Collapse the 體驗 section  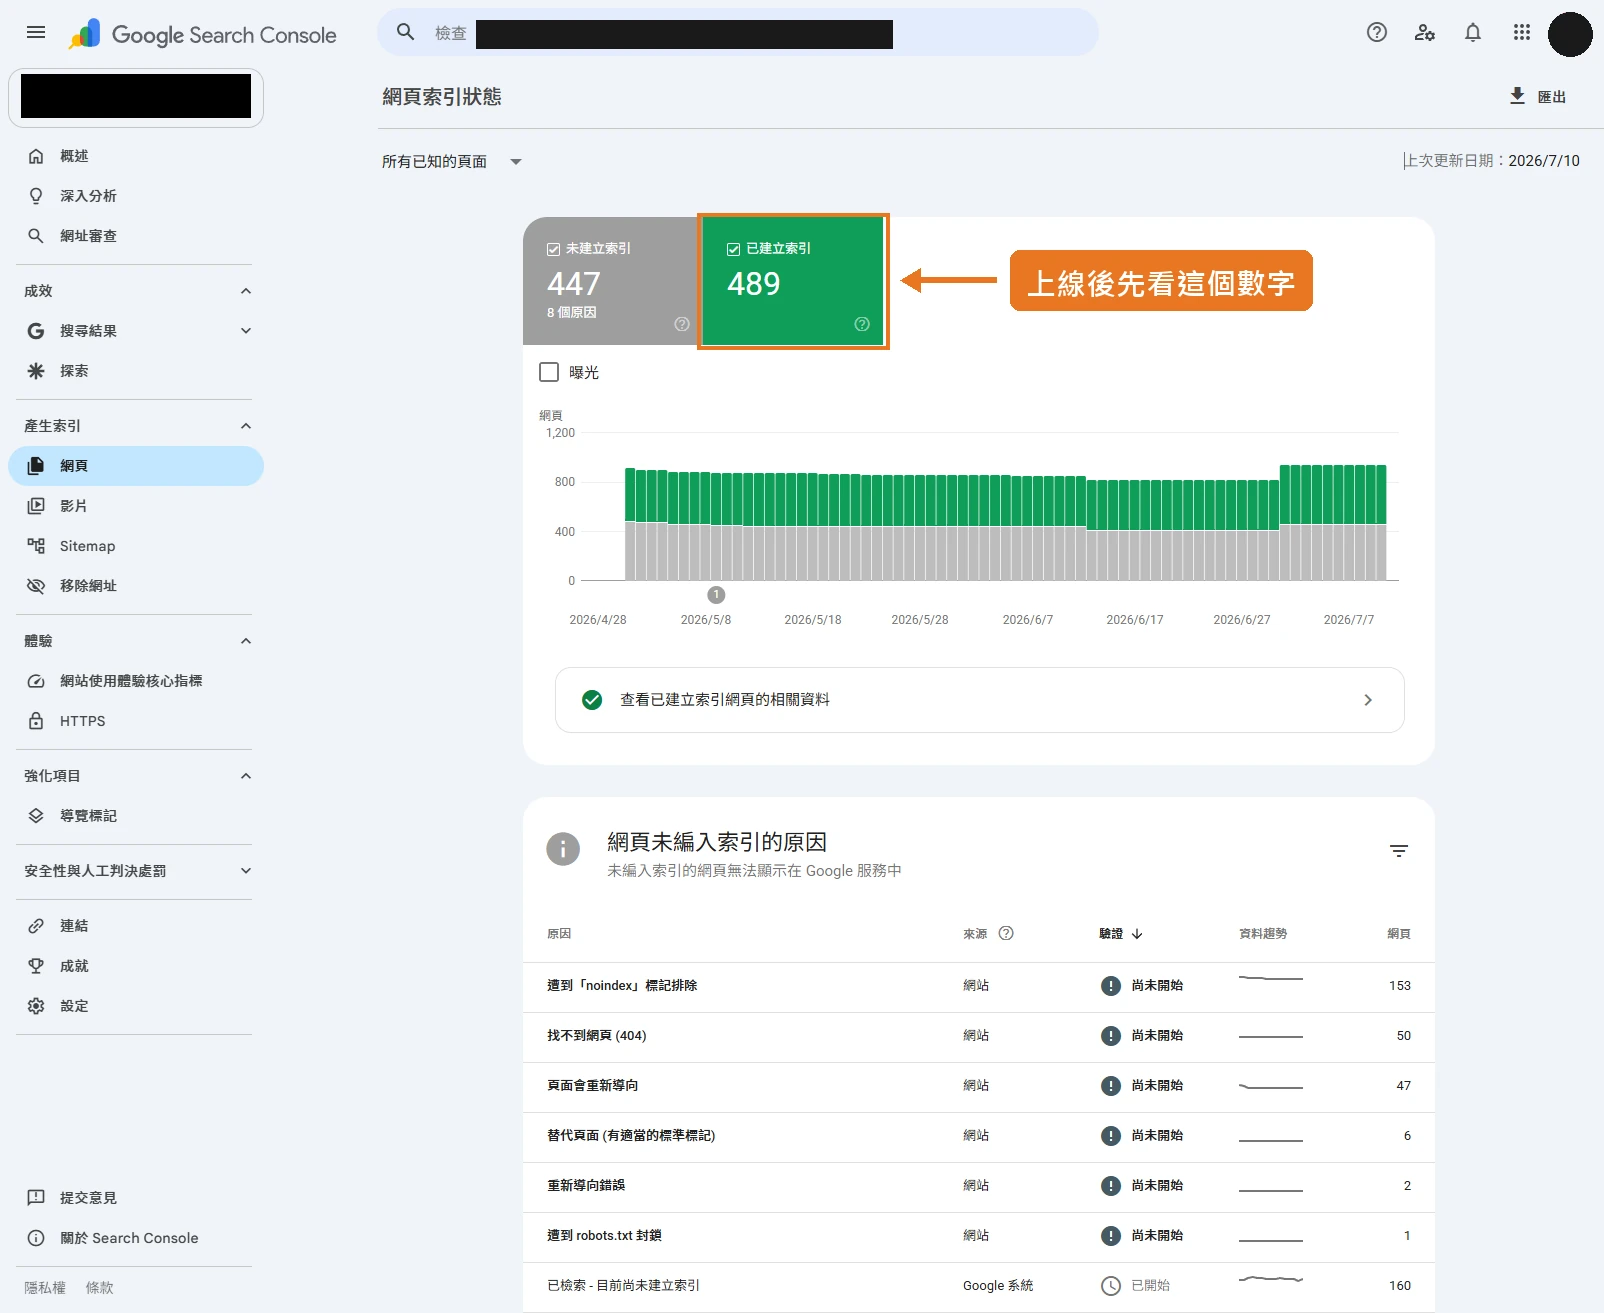(x=246, y=641)
